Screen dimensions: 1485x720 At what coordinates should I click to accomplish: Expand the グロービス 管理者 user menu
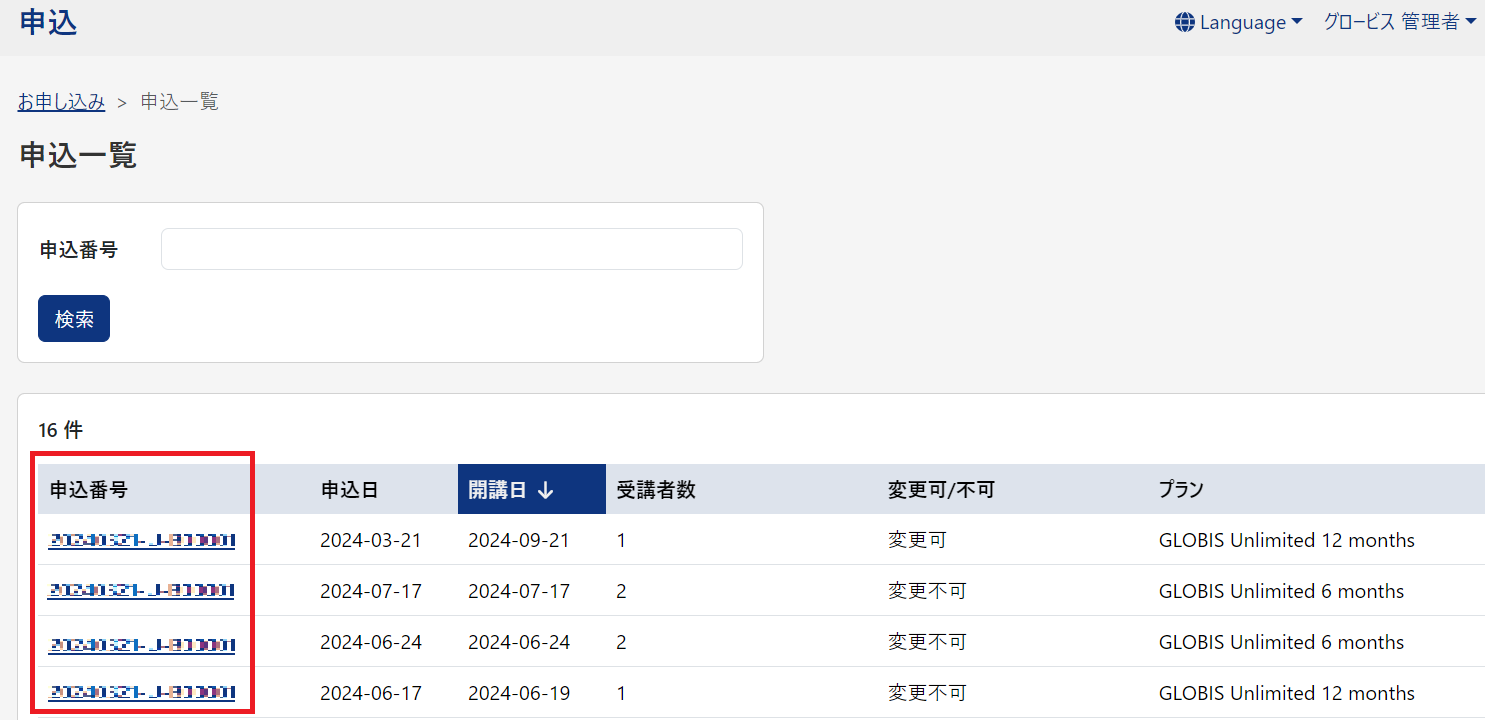pos(1400,22)
